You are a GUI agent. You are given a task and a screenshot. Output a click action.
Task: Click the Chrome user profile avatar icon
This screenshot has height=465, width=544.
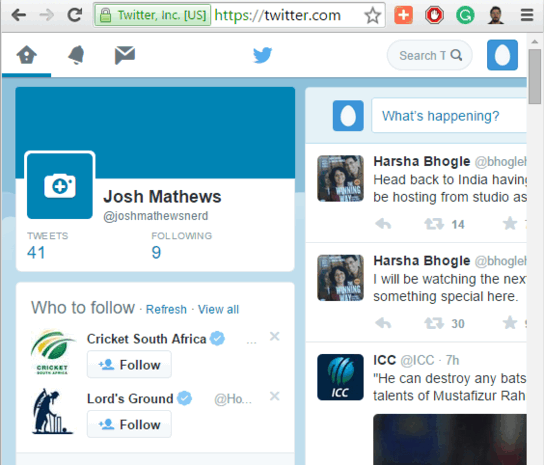click(496, 15)
